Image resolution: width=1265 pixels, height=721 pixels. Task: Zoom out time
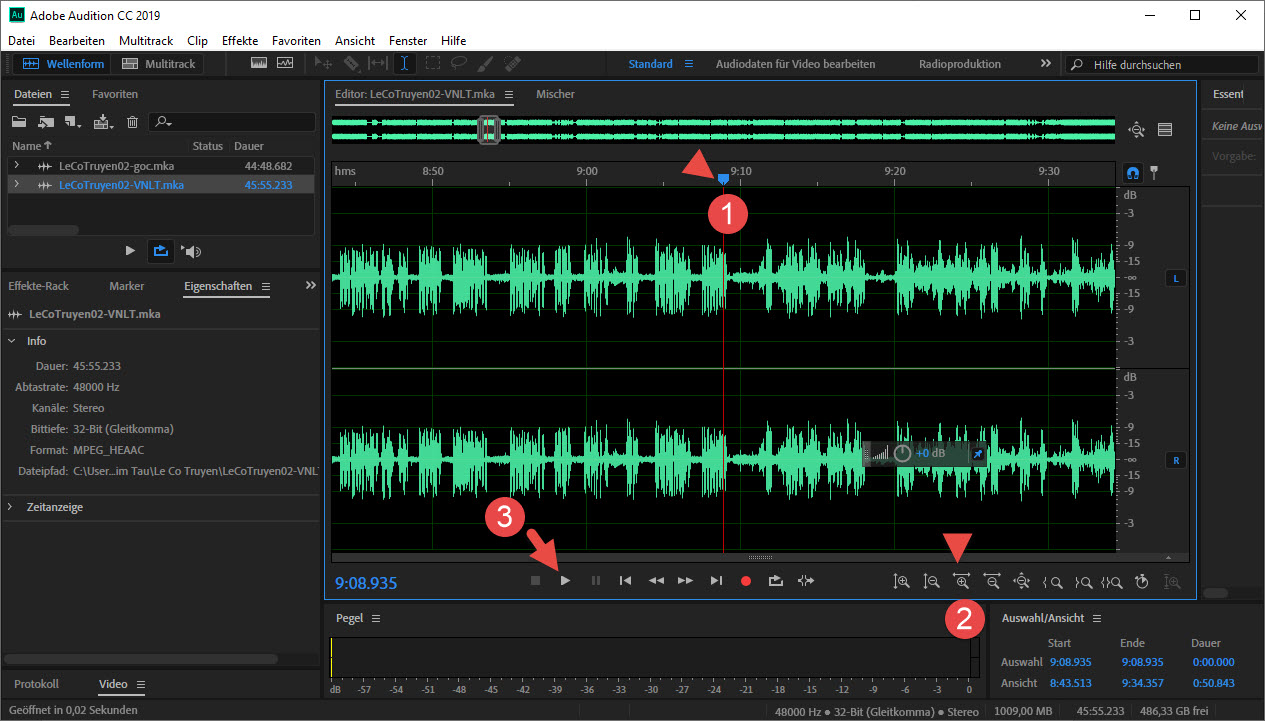(992, 580)
